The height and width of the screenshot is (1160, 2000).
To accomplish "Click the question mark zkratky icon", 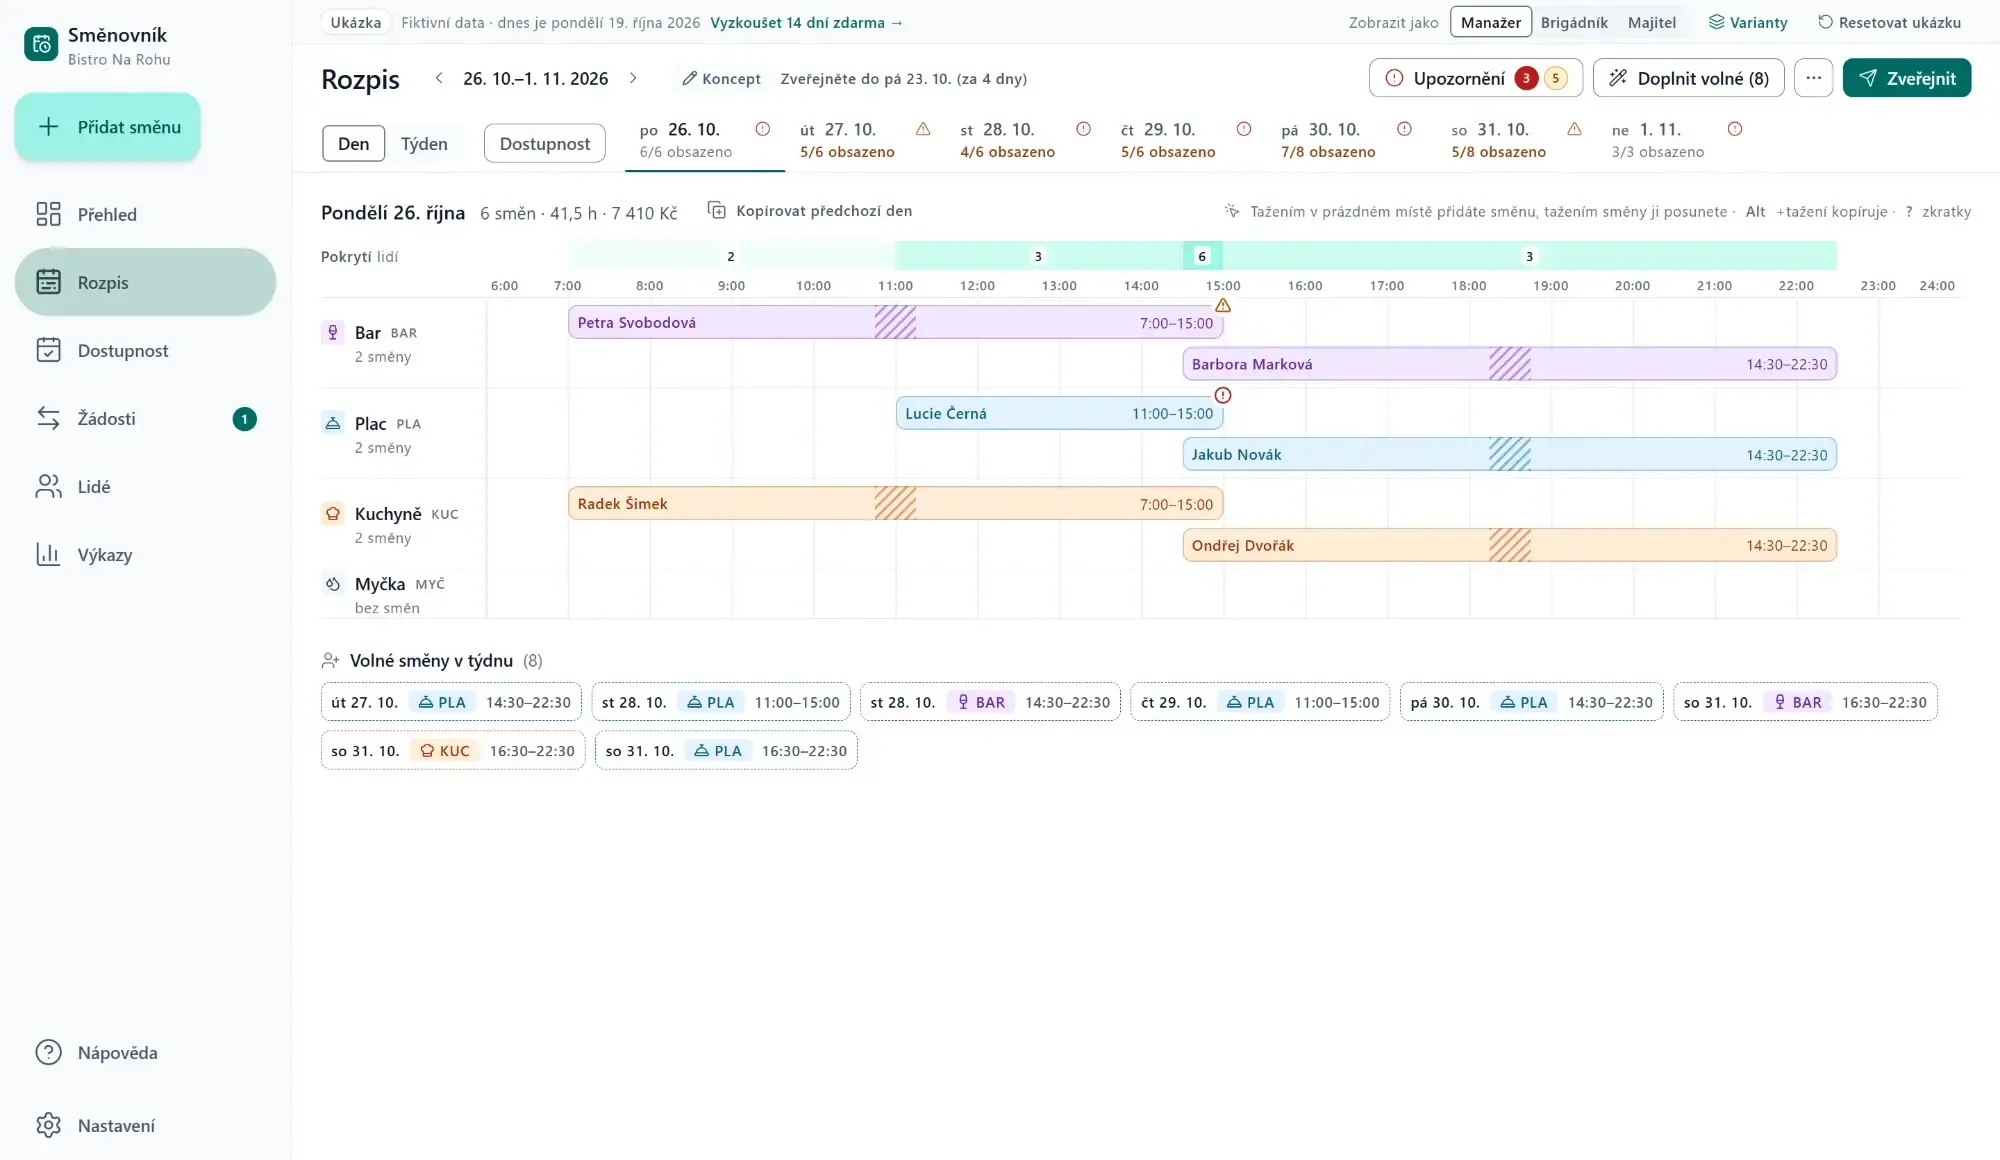I will 1909,211.
